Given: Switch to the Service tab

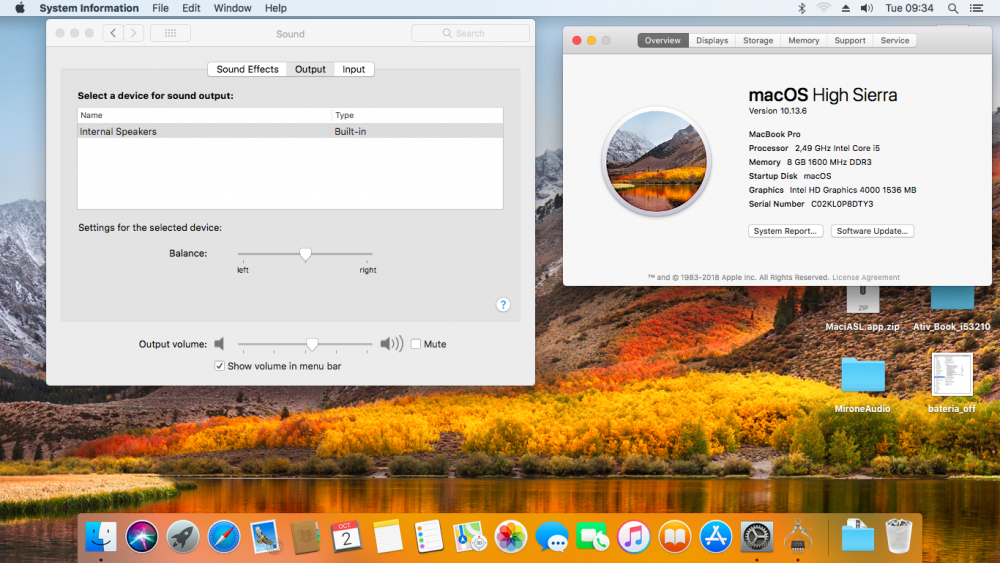Looking at the screenshot, I should [x=895, y=40].
